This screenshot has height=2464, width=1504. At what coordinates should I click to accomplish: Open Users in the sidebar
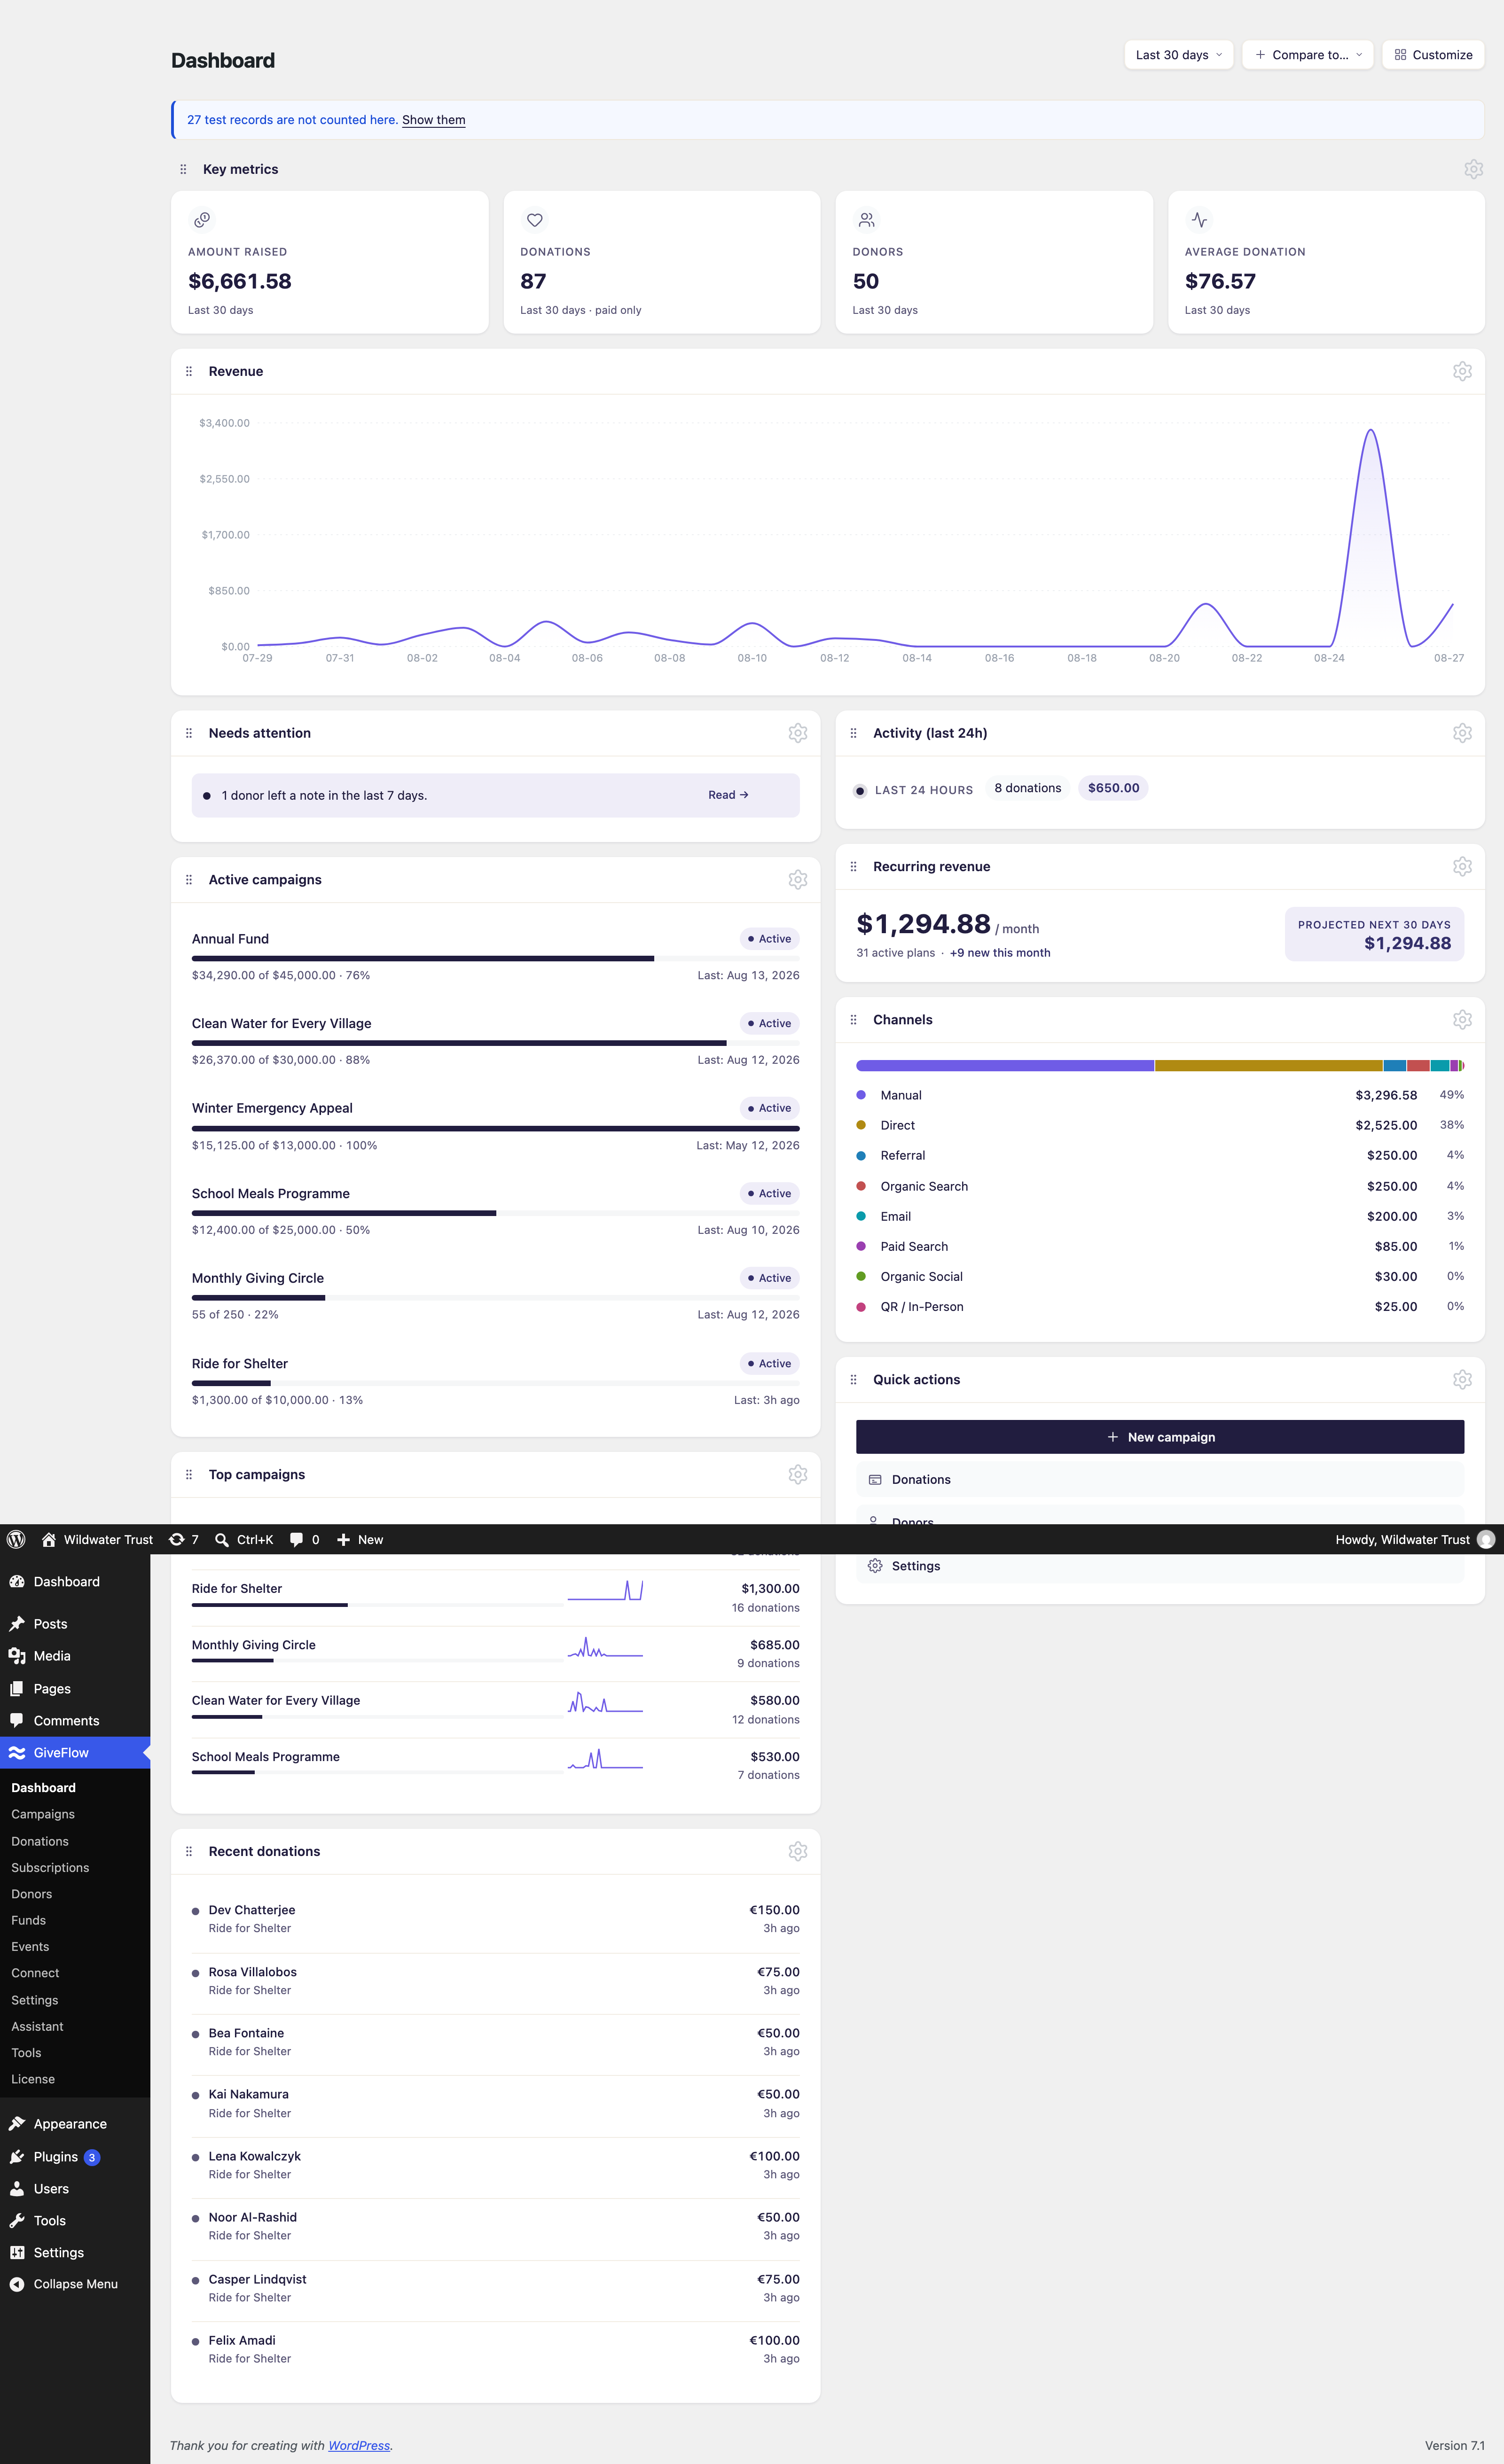tap(75, 2189)
